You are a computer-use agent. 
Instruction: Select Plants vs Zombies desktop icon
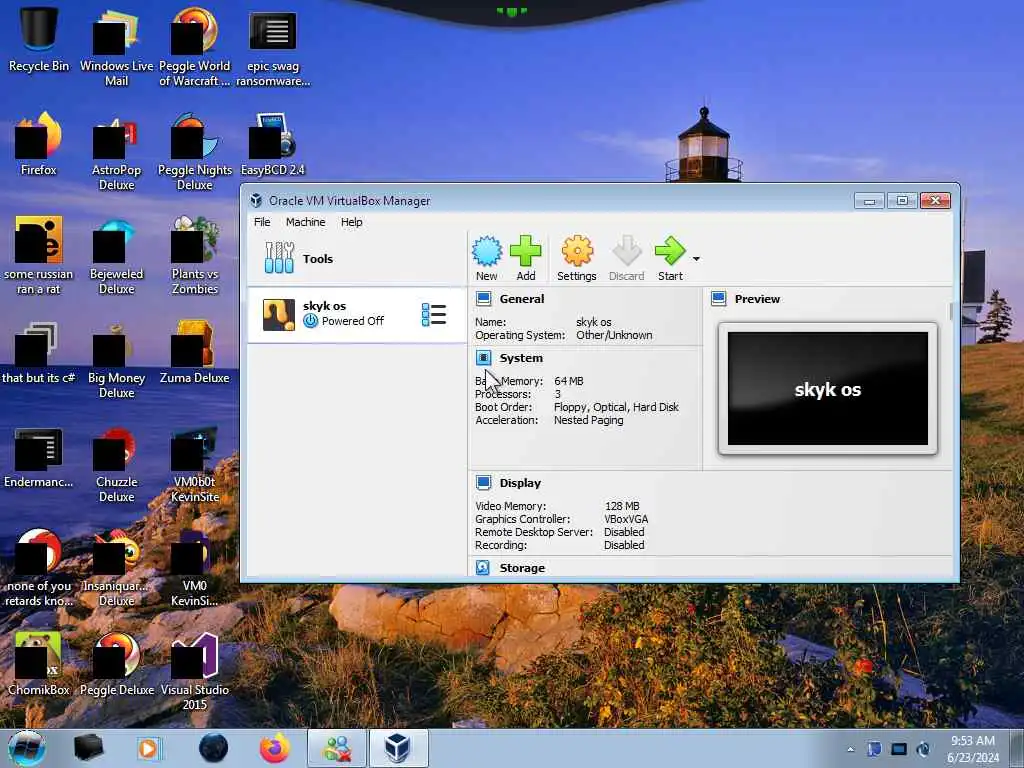195,255
